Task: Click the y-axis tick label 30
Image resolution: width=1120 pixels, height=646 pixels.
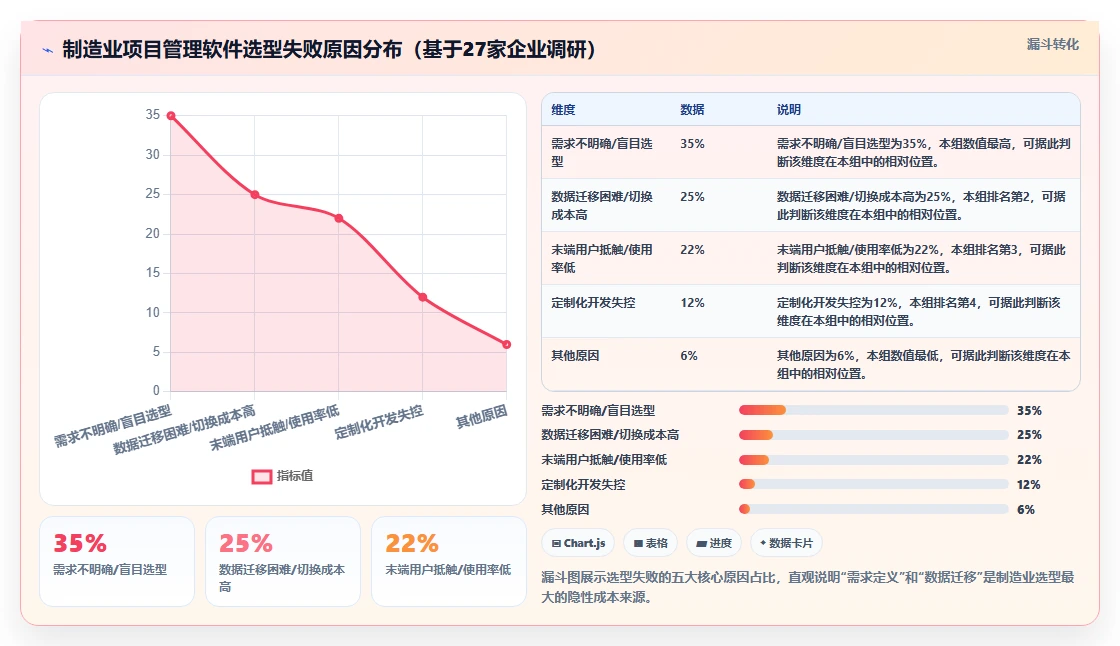Action: tap(152, 154)
